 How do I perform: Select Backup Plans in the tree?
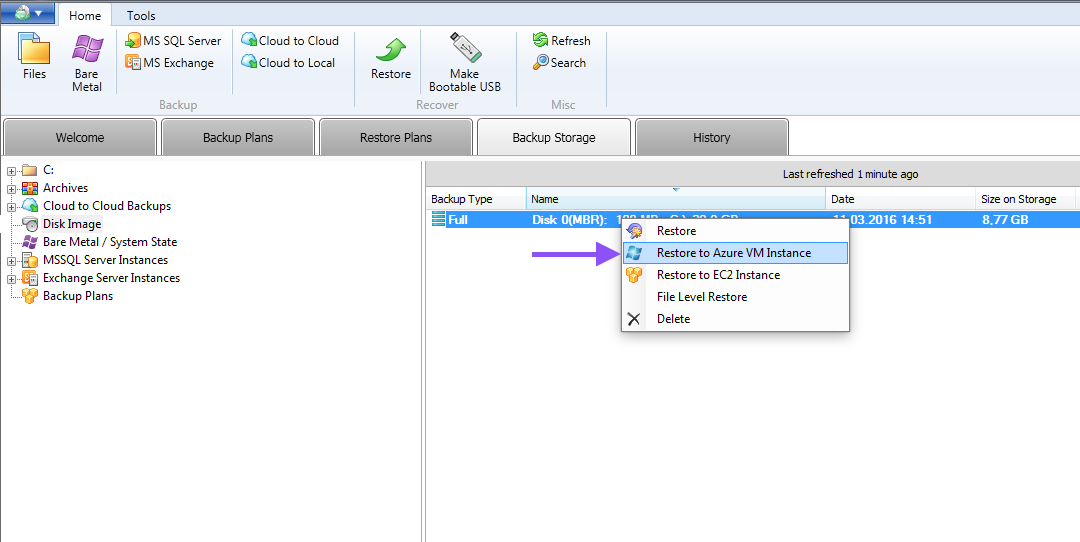coord(78,295)
